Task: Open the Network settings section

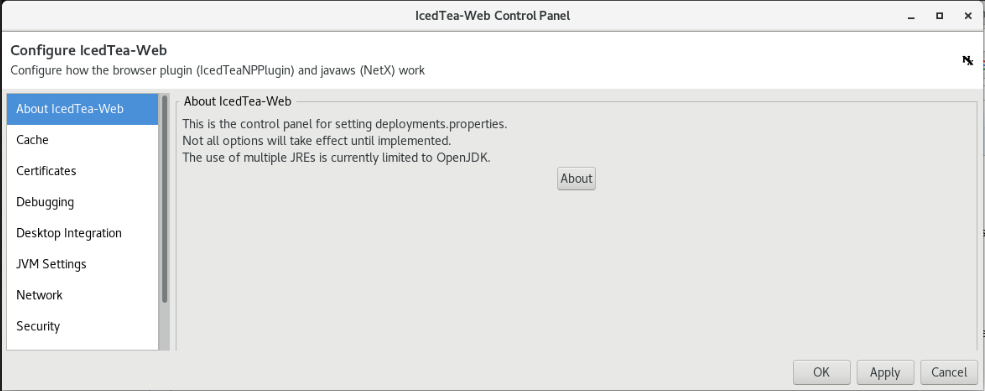Action: 82,295
